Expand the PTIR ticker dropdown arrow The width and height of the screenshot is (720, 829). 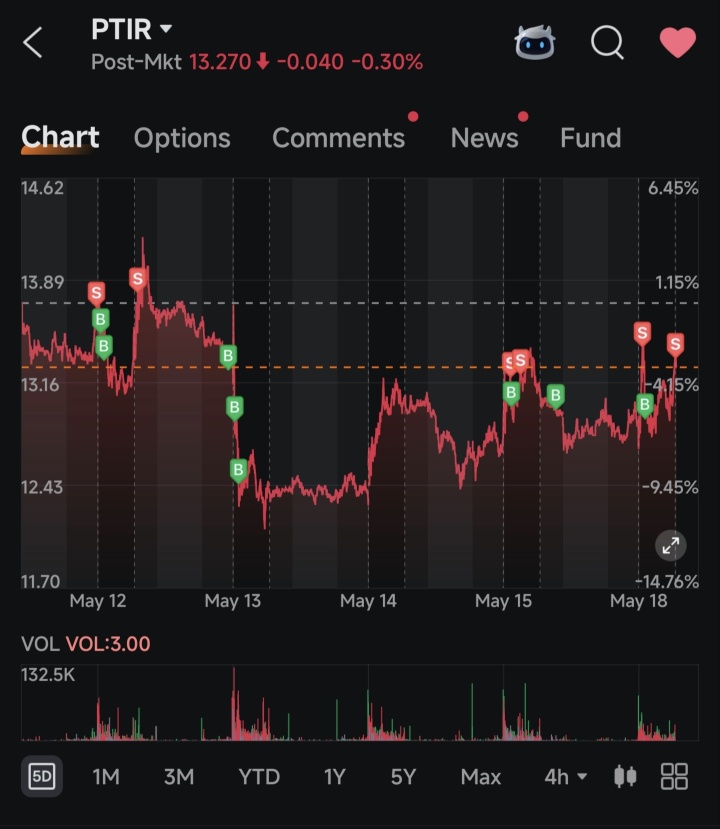[166, 29]
